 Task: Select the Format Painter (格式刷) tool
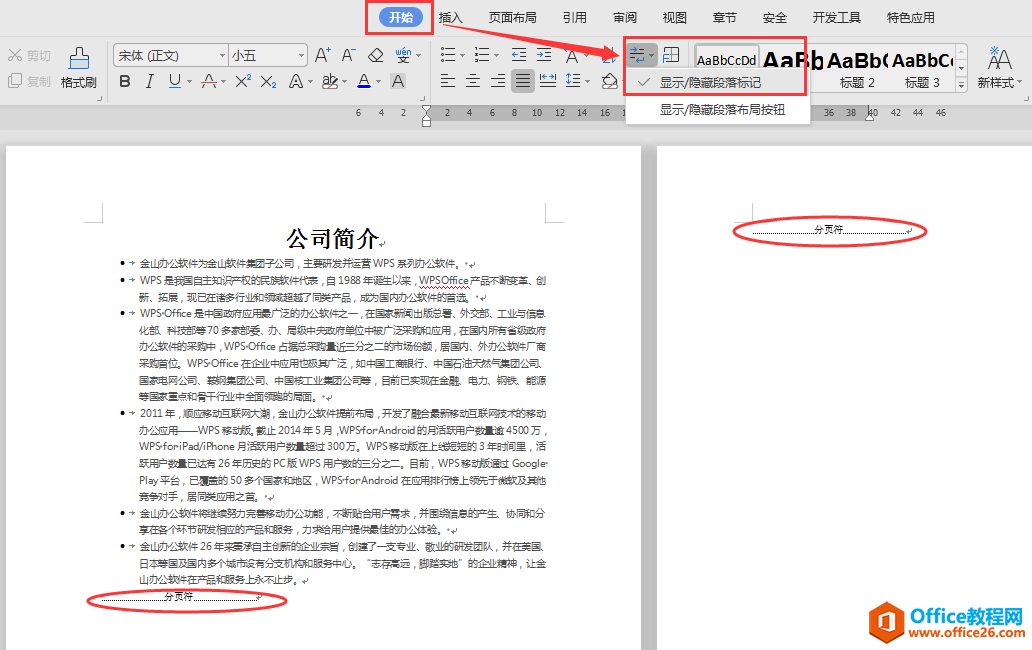point(79,68)
